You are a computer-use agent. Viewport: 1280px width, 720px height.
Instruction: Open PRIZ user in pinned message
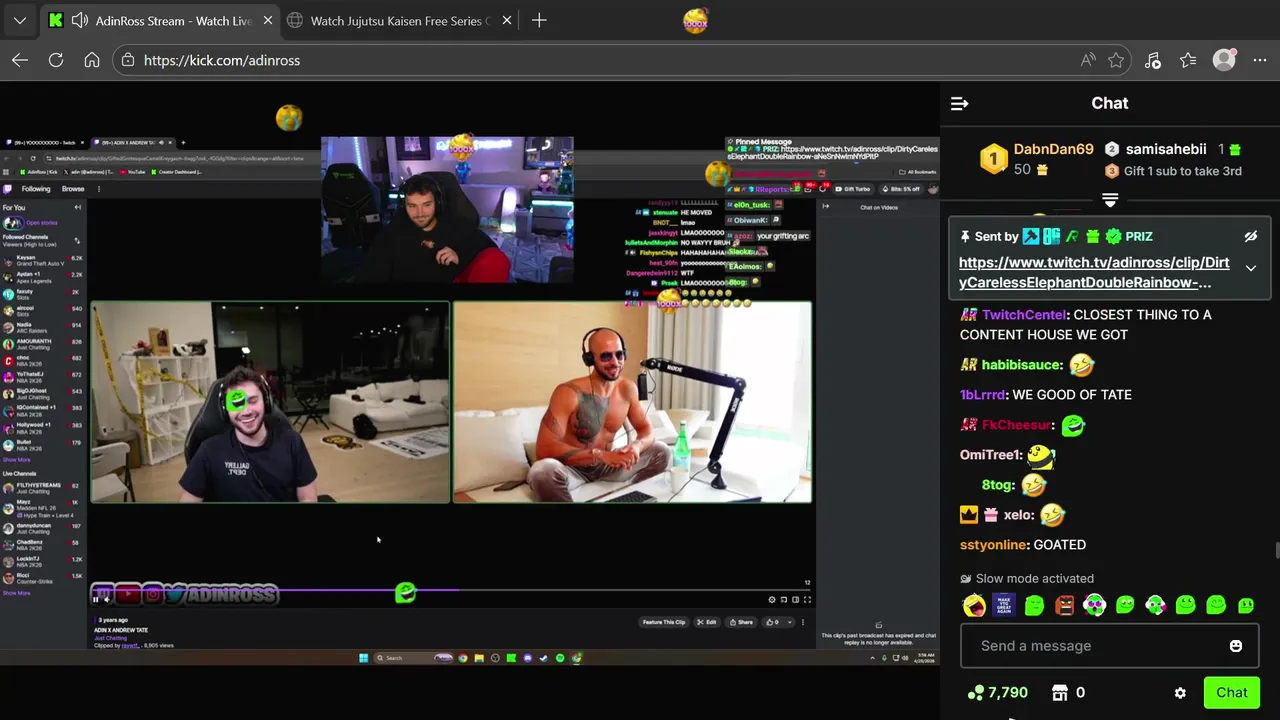[x=1138, y=237]
